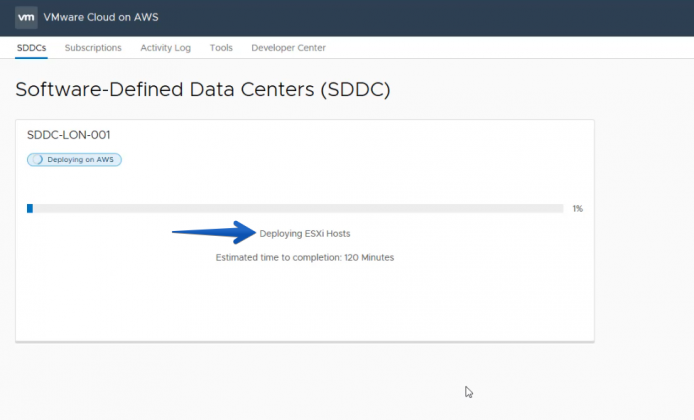694x420 pixels.
Task: Open the Developer Center tab
Action: click(x=288, y=48)
